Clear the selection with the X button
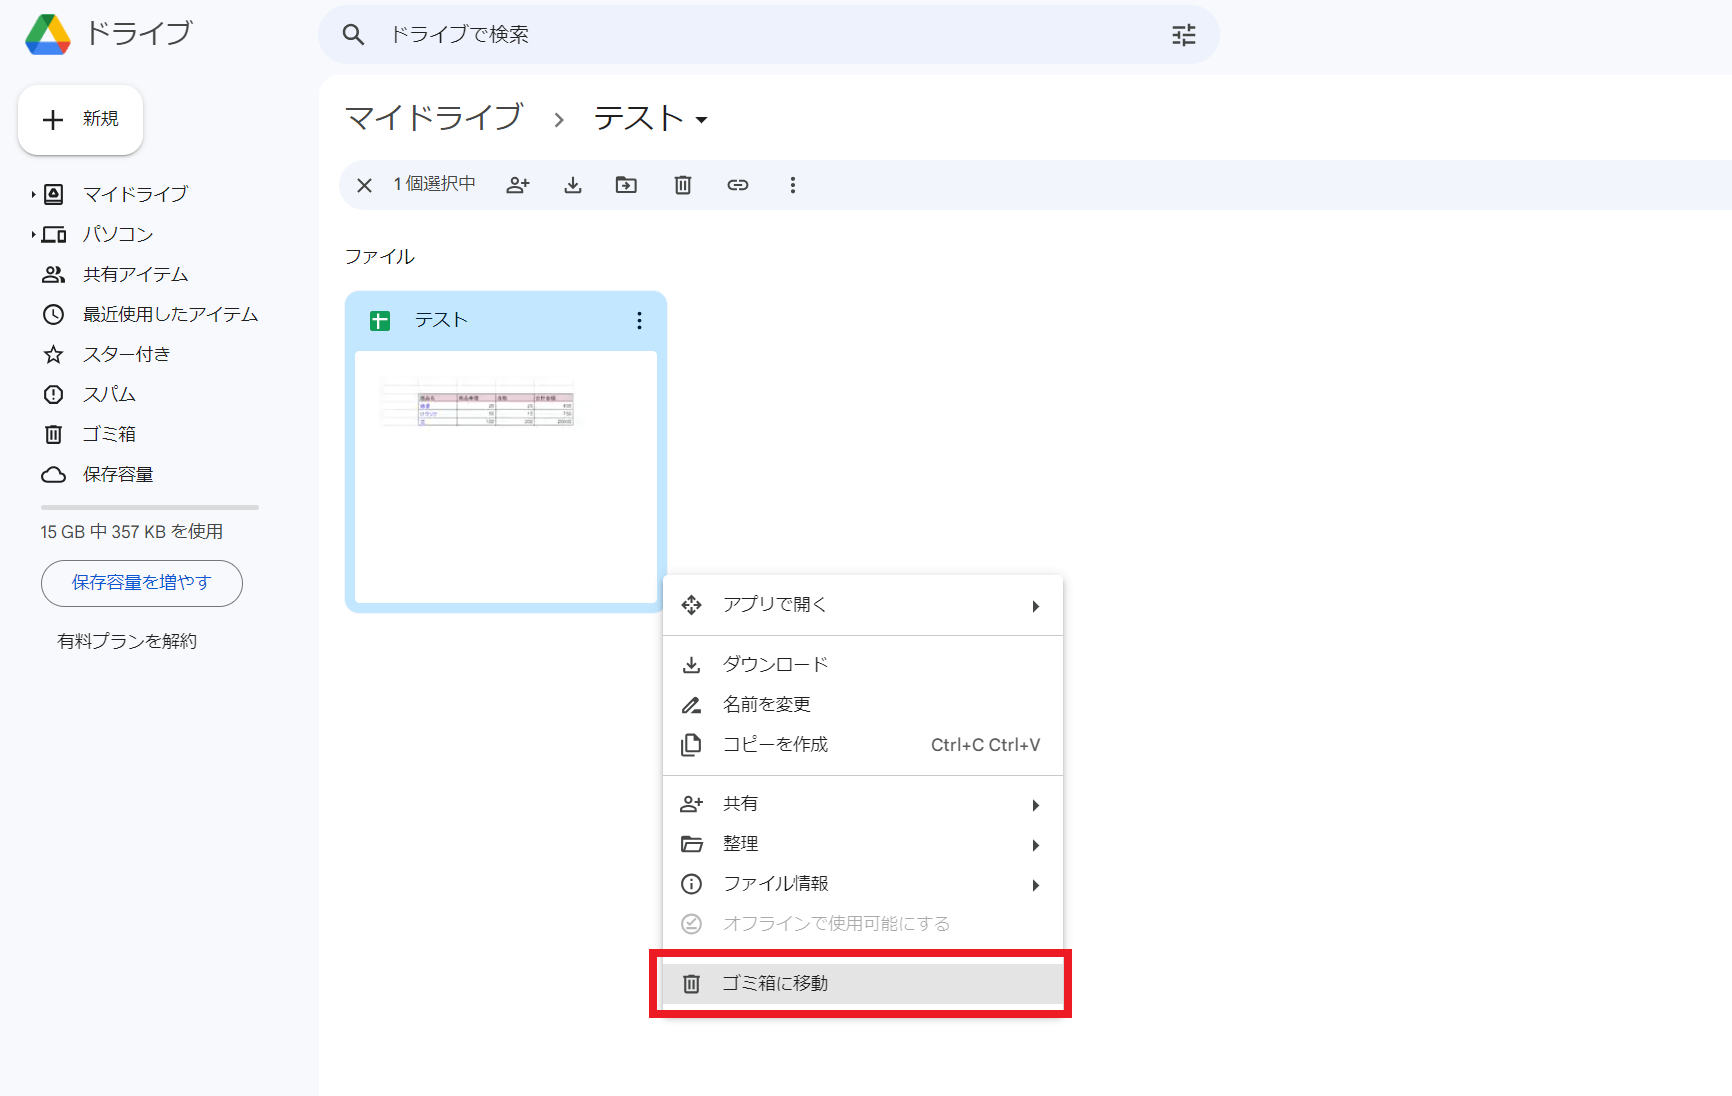This screenshot has height=1096, width=1732. click(365, 185)
